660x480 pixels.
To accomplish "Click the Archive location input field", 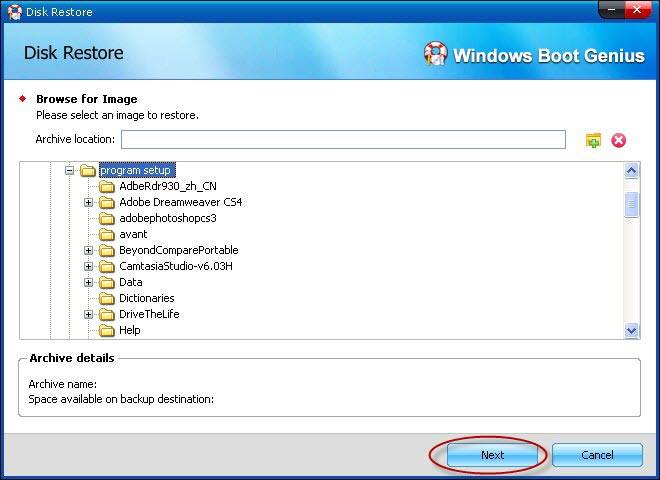I will point(343,139).
